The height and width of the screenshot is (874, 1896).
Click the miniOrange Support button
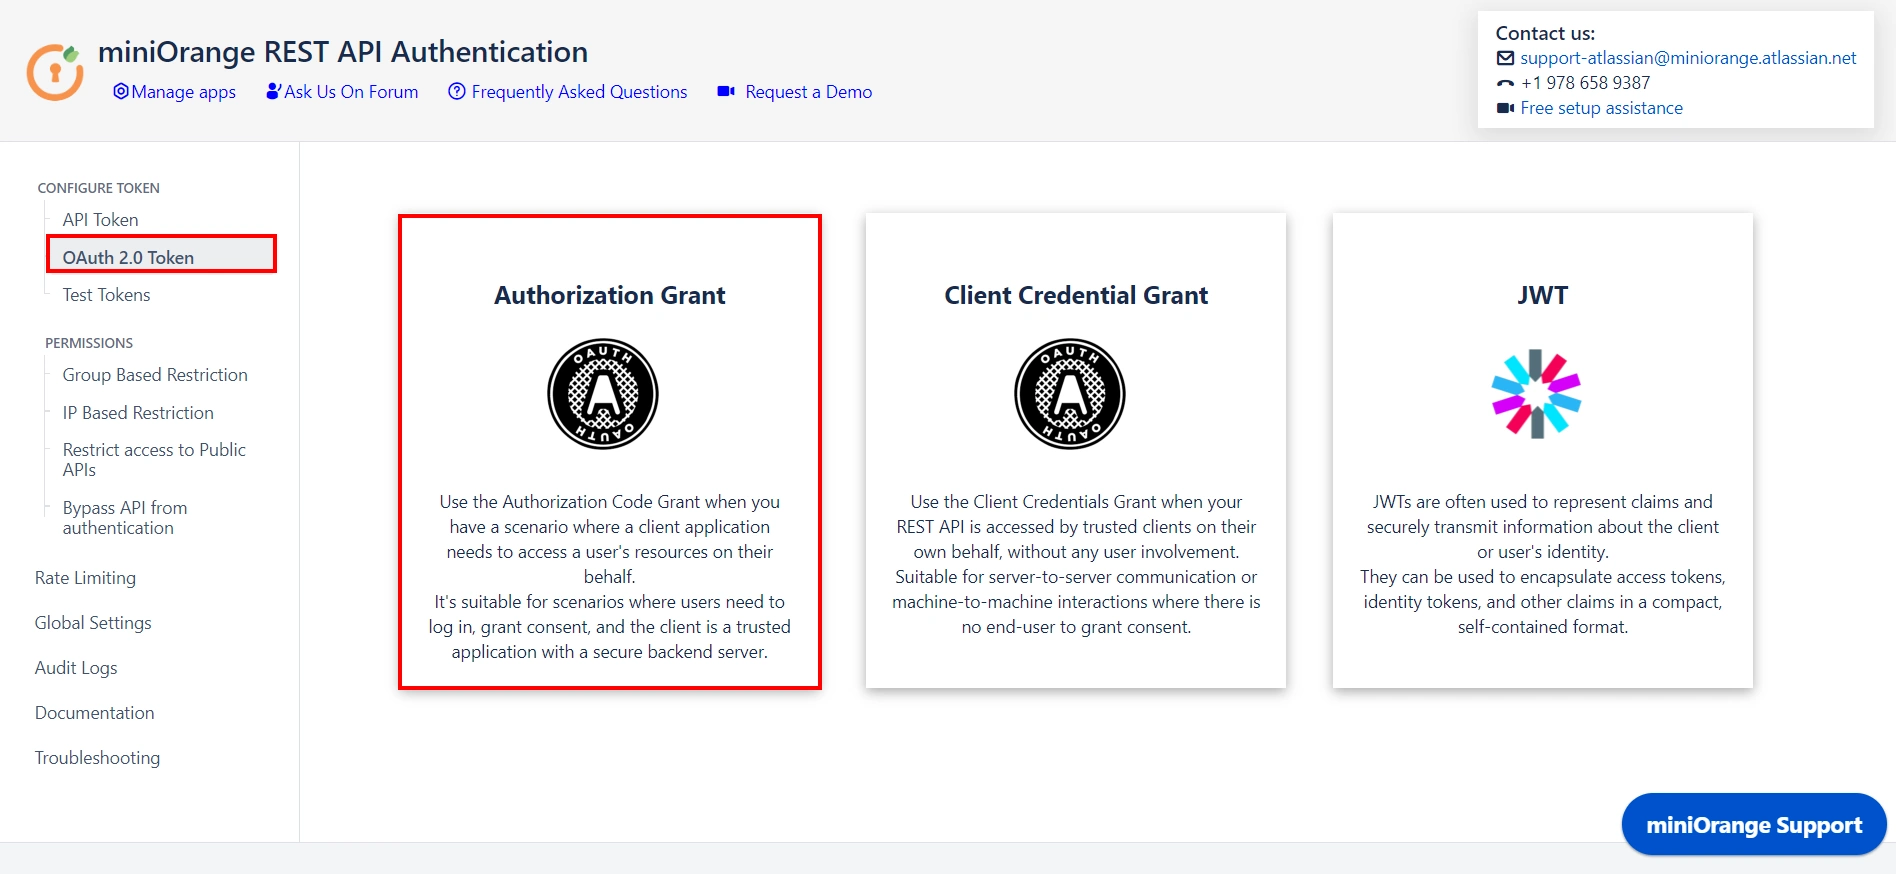click(x=1754, y=825)
